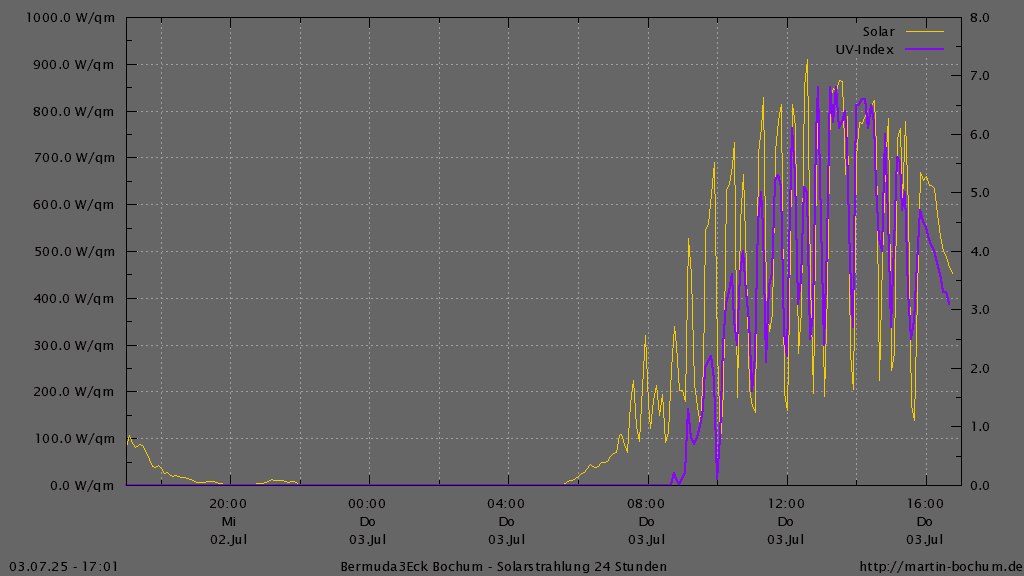Click the 'Solar' legend label
This screenshot has width=1024, height=576.
[x=878, y=31]
